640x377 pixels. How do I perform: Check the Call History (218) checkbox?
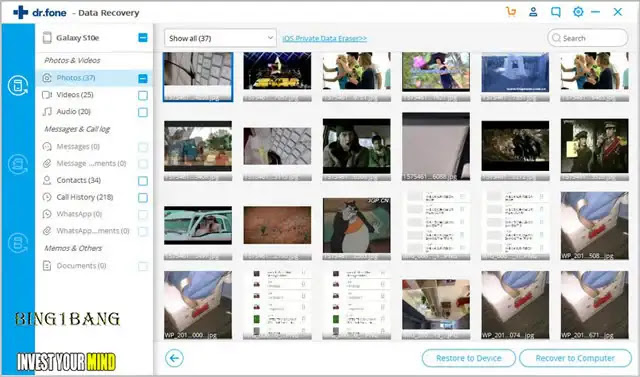pos(143,198)
